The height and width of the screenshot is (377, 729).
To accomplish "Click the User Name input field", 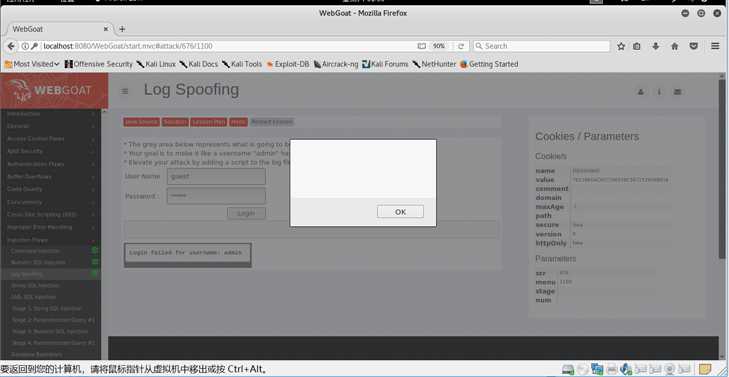I will click(216, 177).
